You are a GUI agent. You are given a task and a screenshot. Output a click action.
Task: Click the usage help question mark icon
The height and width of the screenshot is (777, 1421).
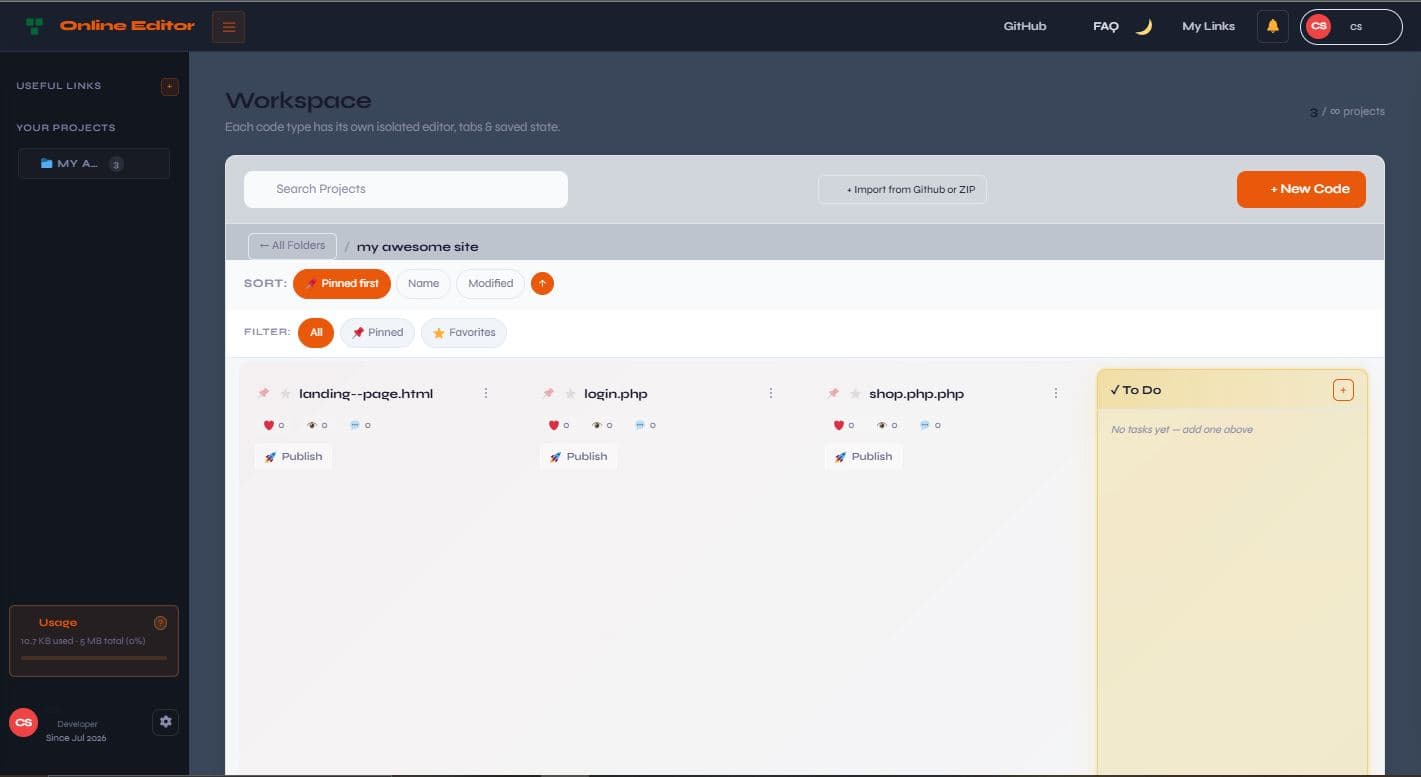point(160,623)
